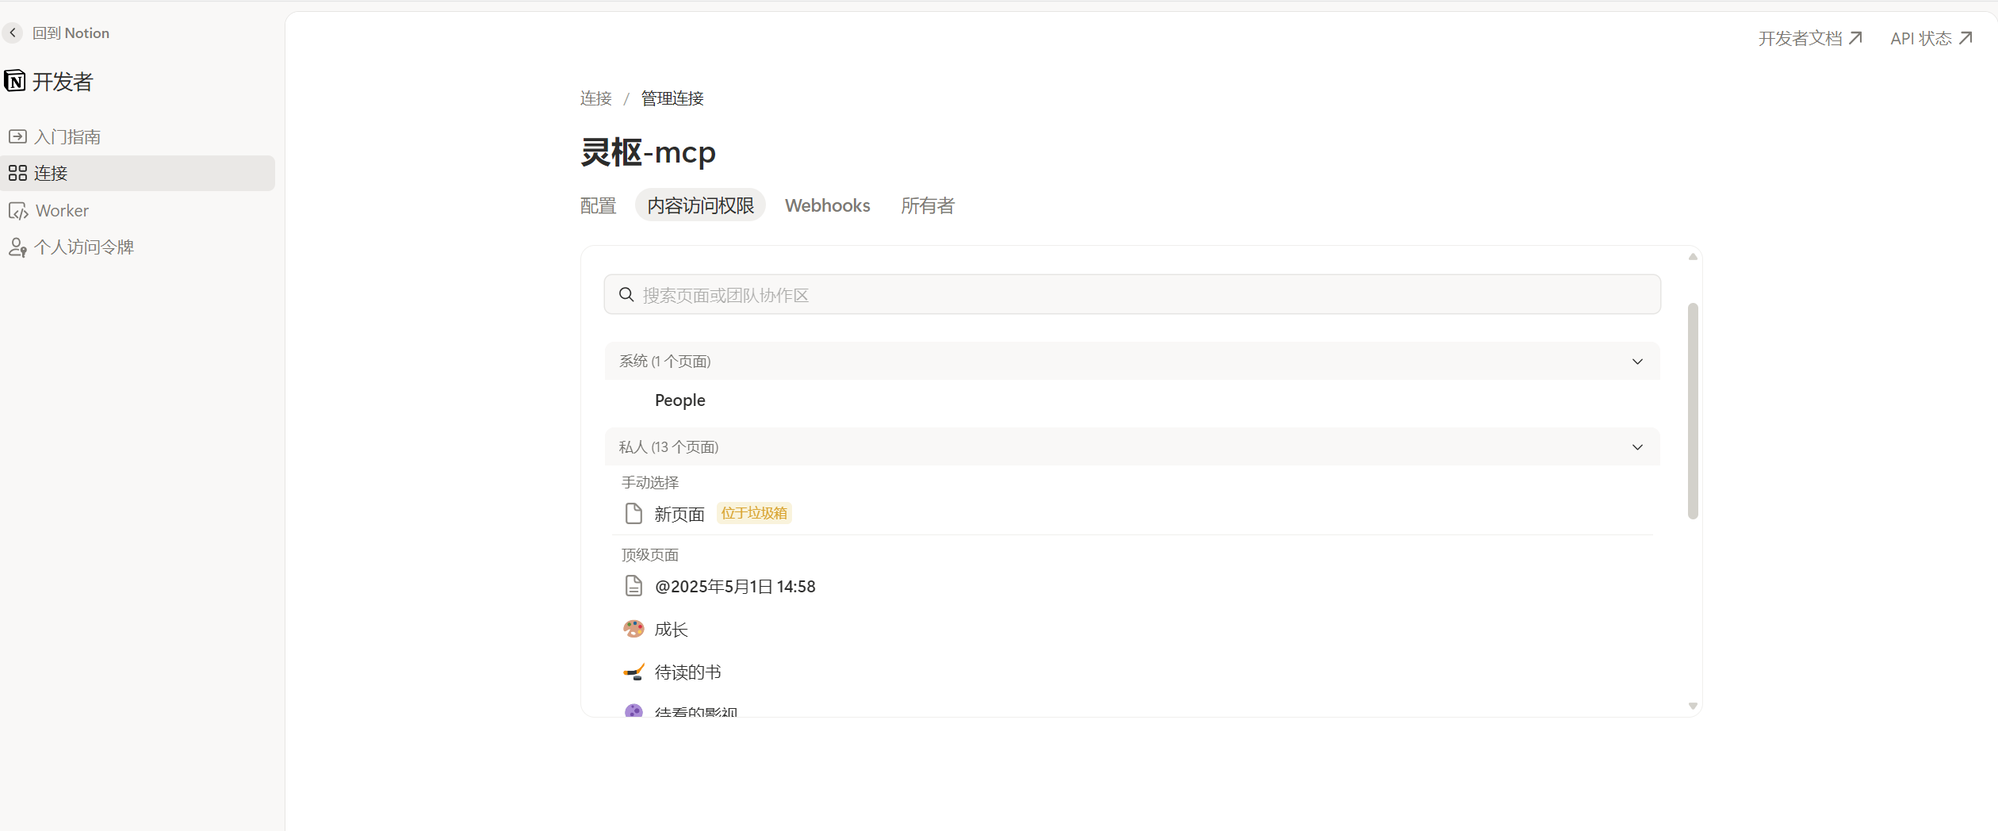Go back via 回到 Notion link

click(x=71, y=33)
